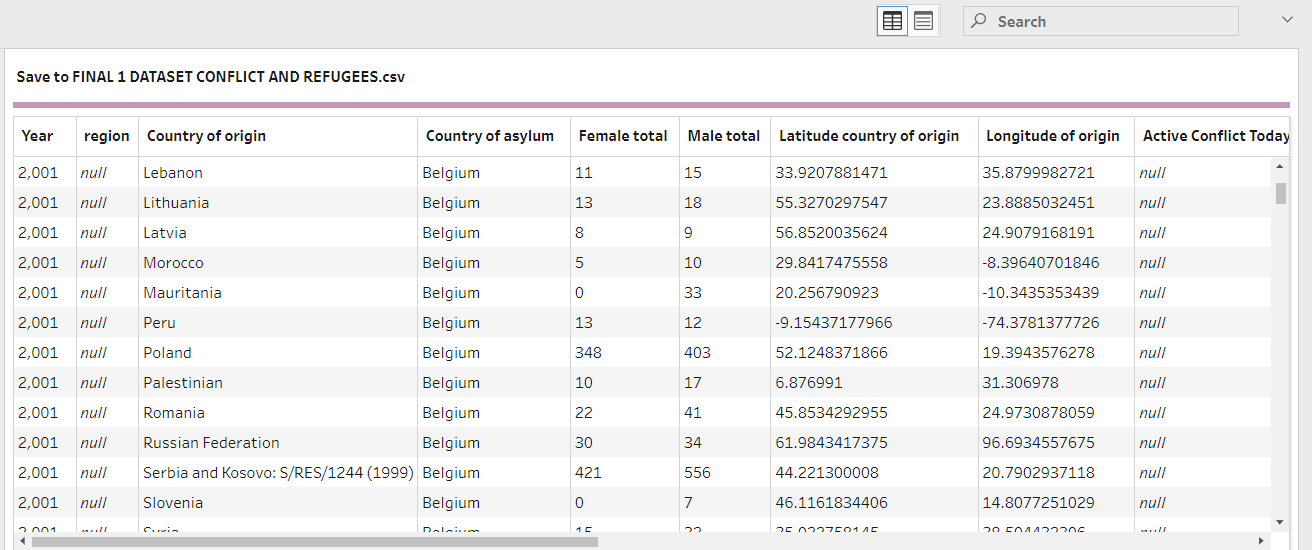Click the vertical scrollbar down arrow
Image resolution: width=1312 pixels, height=550 pixels.
pyautogui.click(x=1280, y=522)
